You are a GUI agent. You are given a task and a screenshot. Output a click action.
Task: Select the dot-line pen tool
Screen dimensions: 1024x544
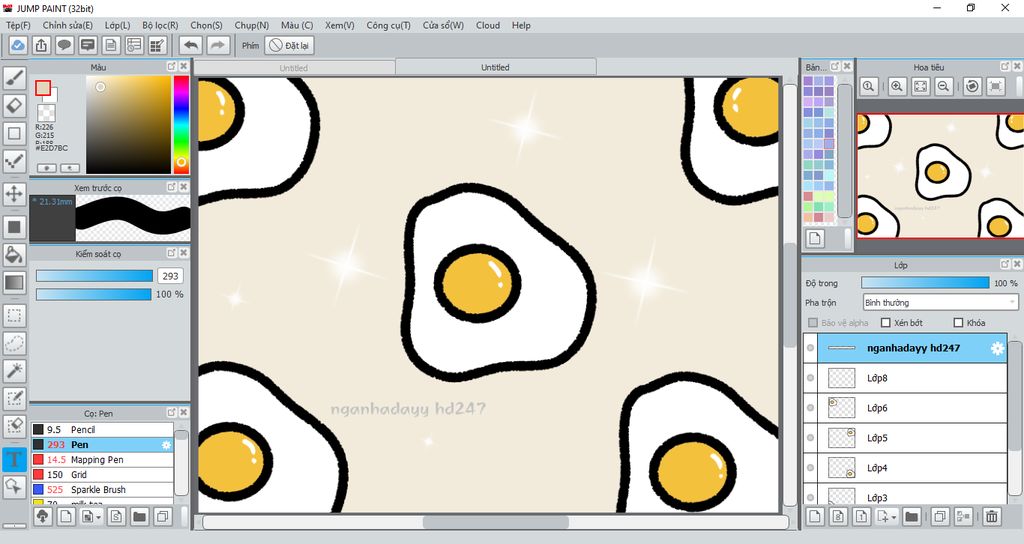tap(14, 161)
